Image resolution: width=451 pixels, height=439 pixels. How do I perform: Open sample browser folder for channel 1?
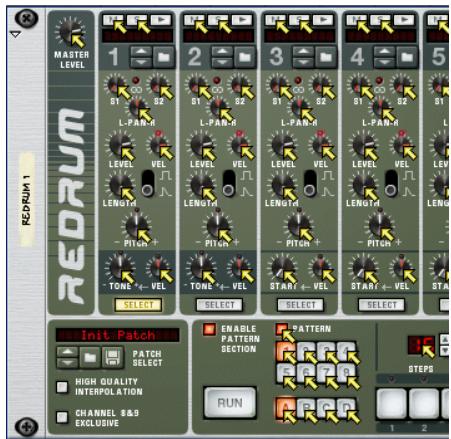click(x=164, y=57)
